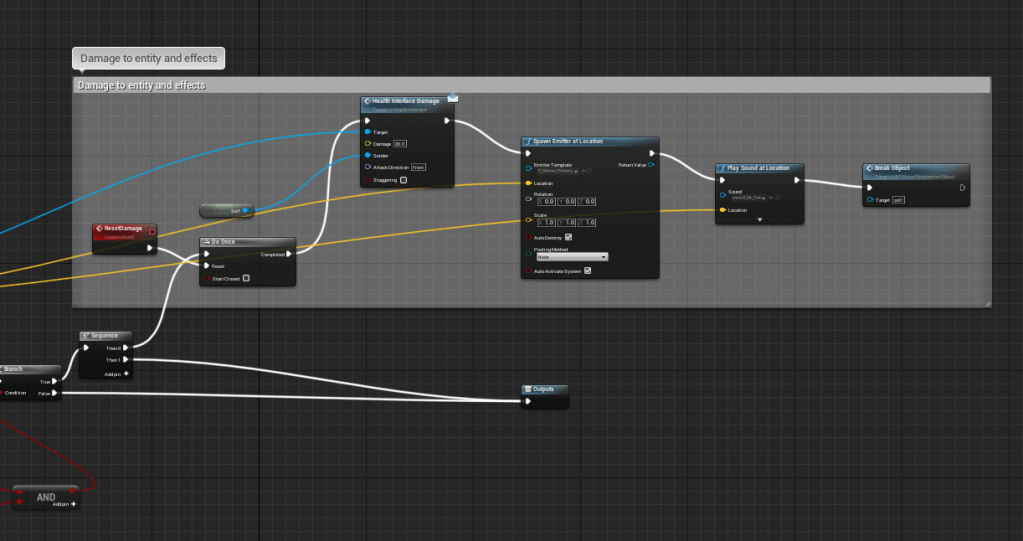Open the Attack Direction dropdown set to Front
This screenshot has height=541, width=1023.
click(x=418, y=167)
